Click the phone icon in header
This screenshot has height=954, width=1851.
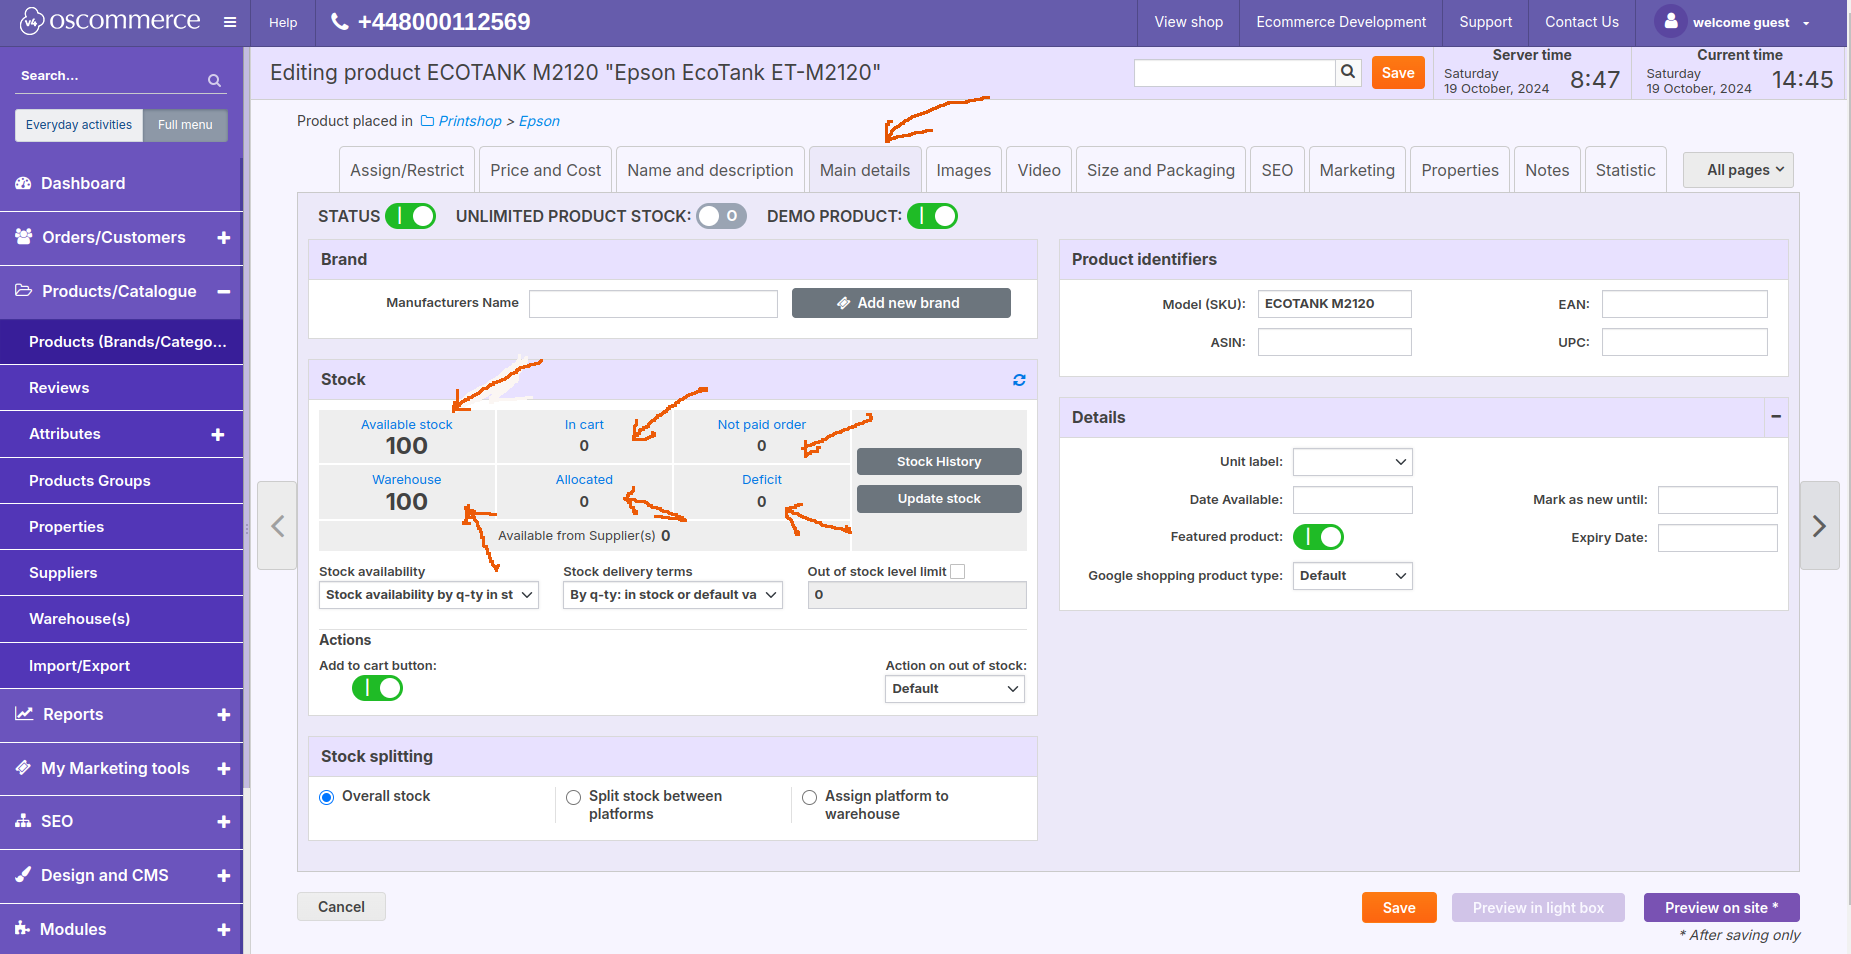(x=340, y=21)
